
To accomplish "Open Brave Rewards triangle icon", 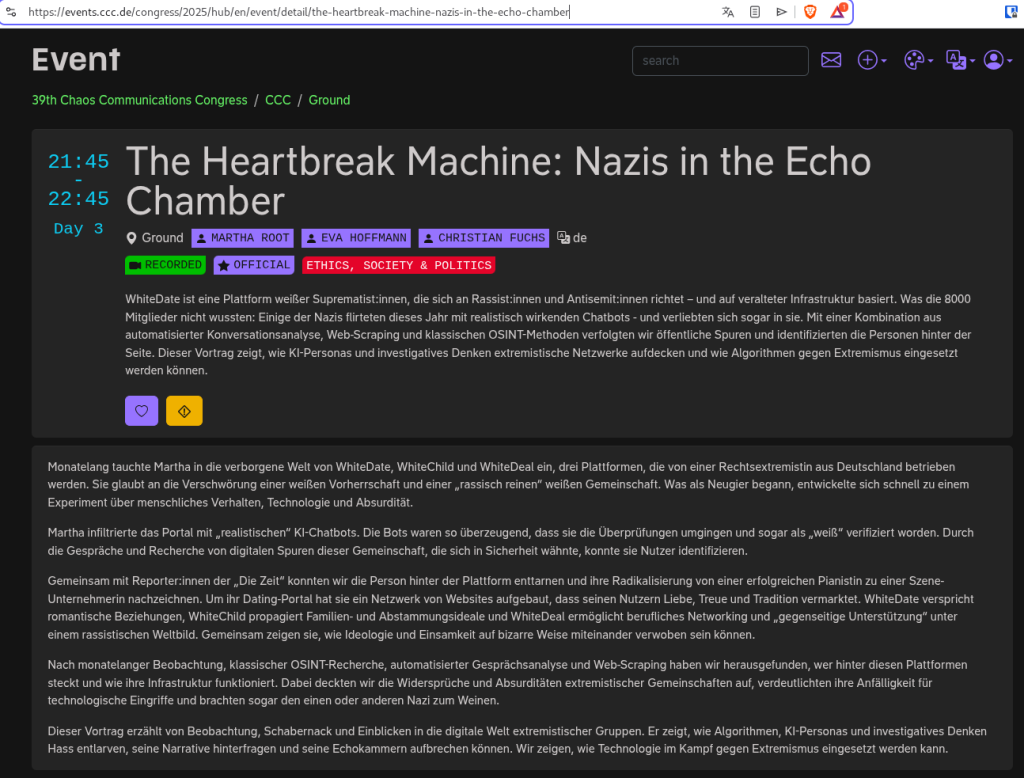I will pyautogui.click(x=838, y=12).
